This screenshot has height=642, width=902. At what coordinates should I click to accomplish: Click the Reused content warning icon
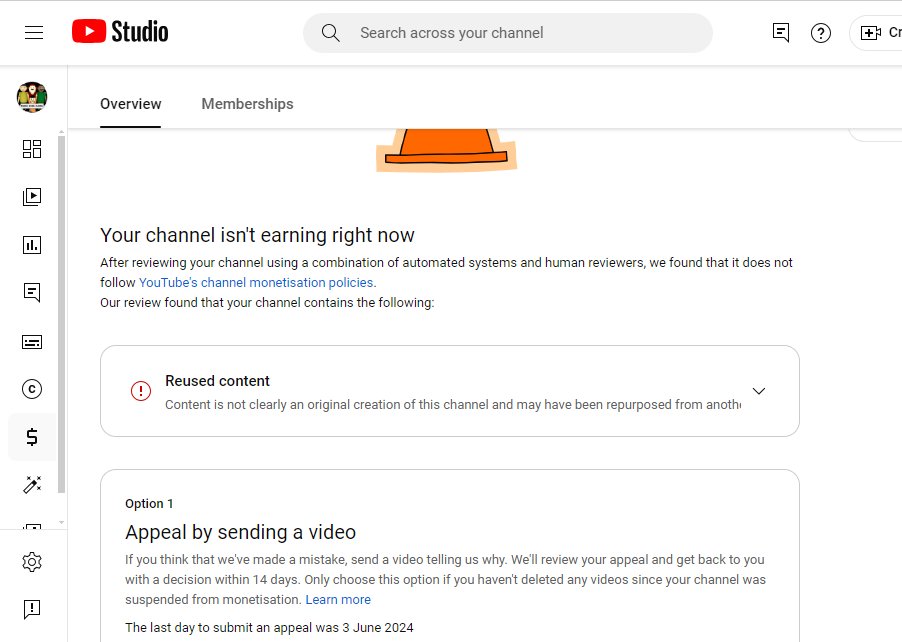(x=140, y=391)
